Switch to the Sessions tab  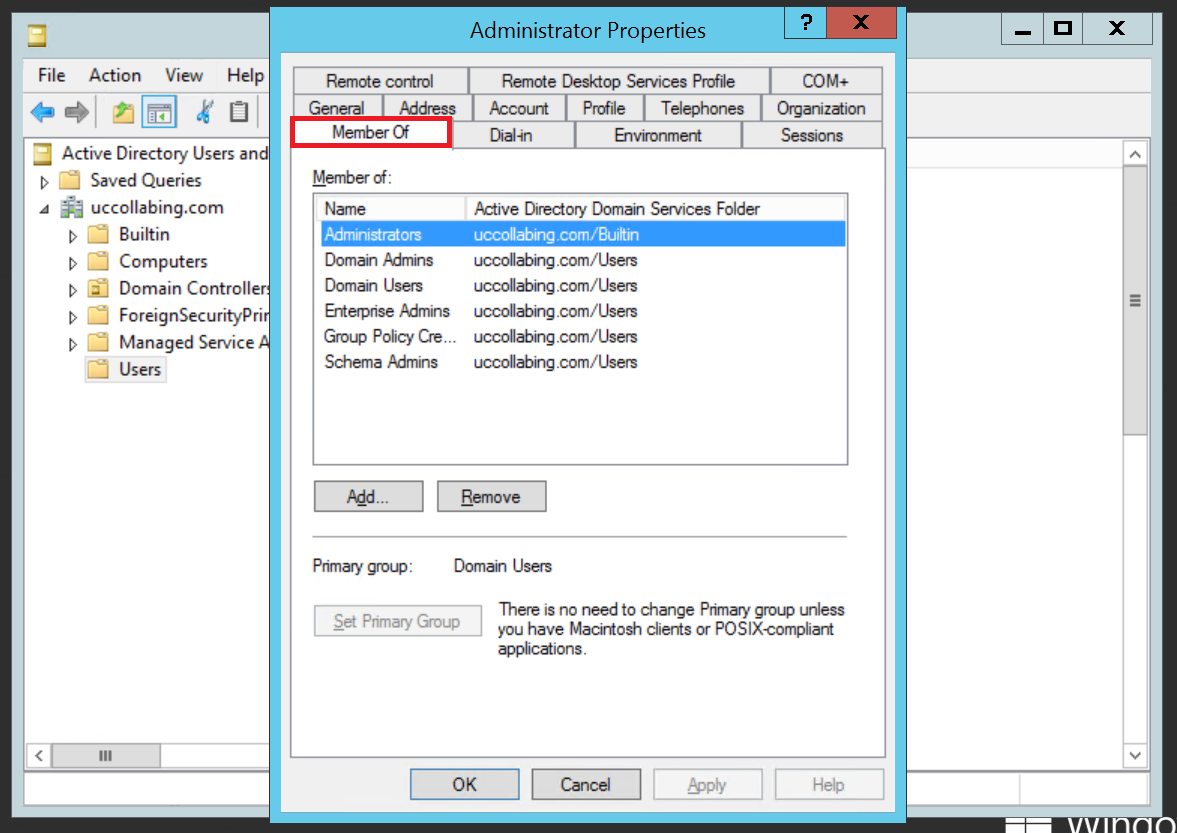[812, 135]
